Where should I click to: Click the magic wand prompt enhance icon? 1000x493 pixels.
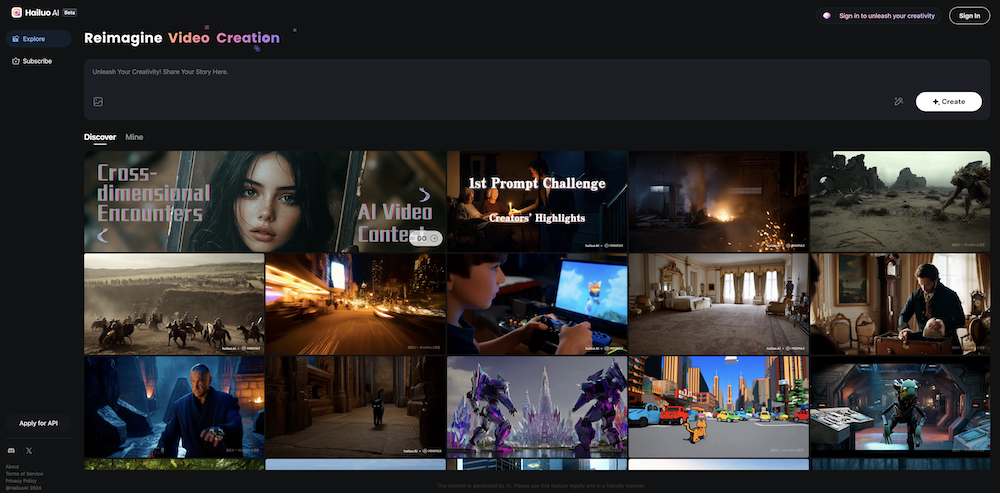click(x=898, y=102)
